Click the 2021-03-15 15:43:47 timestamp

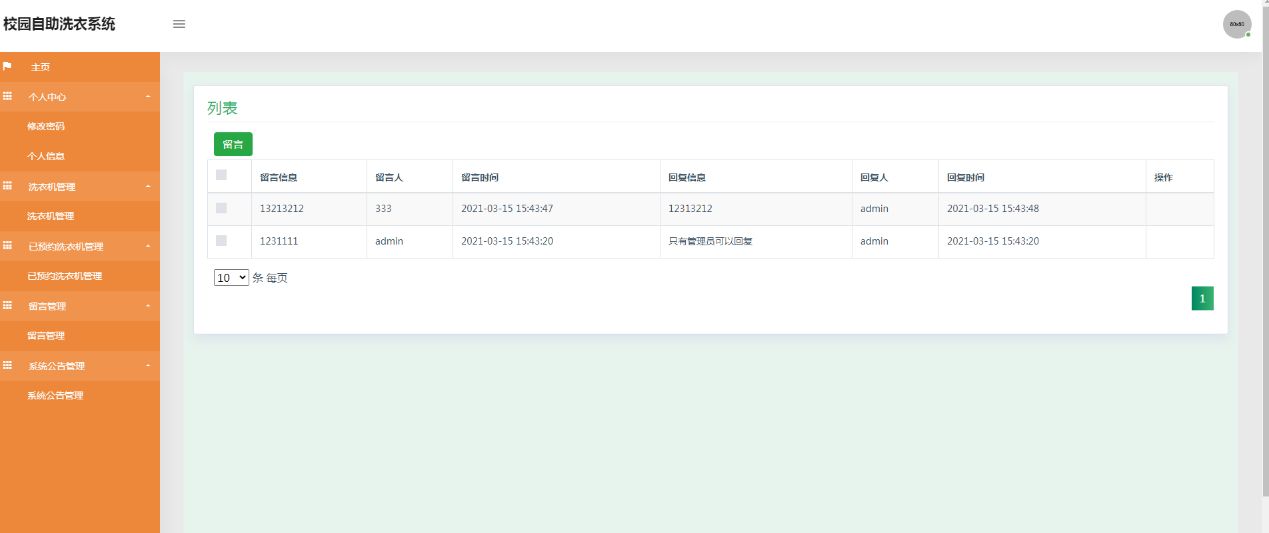pyautogui.click(x=507, y=209)
